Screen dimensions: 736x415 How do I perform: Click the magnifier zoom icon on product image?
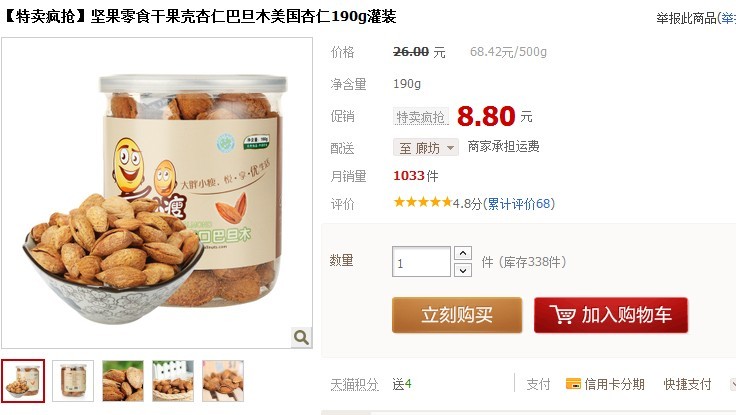click(301, 337)
